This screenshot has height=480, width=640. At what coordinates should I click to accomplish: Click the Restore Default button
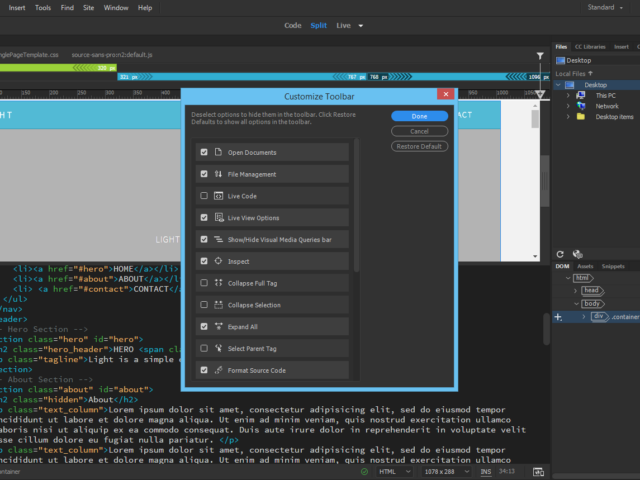point(419,146)
